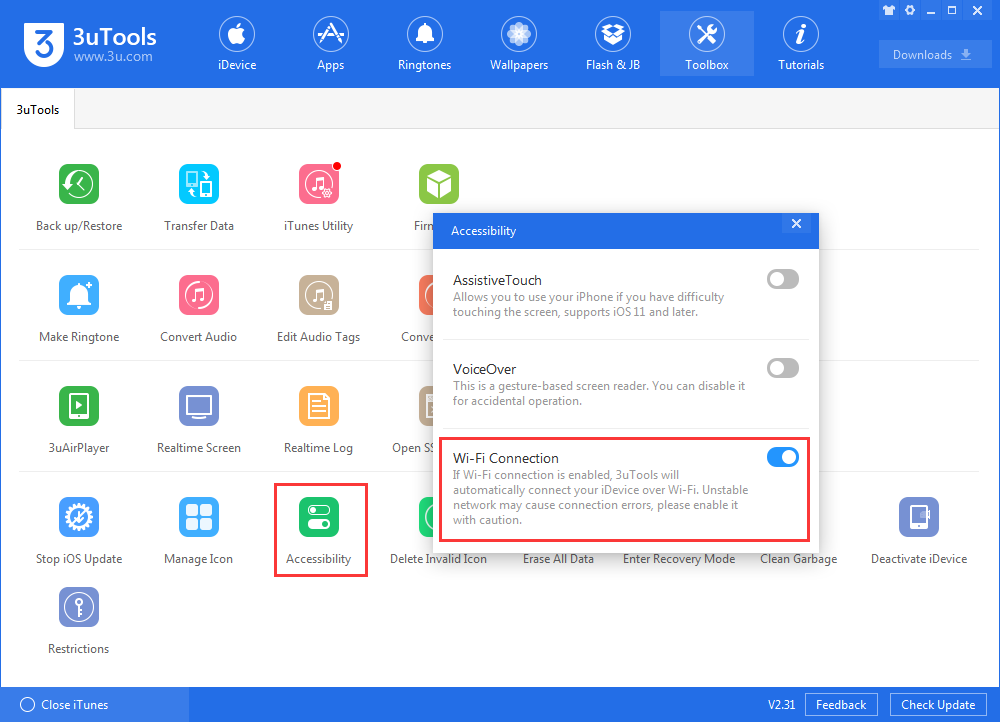This screenshot has height=722, width=1000.
Task: Go to iDevice section
Action: tap(237, 43)
